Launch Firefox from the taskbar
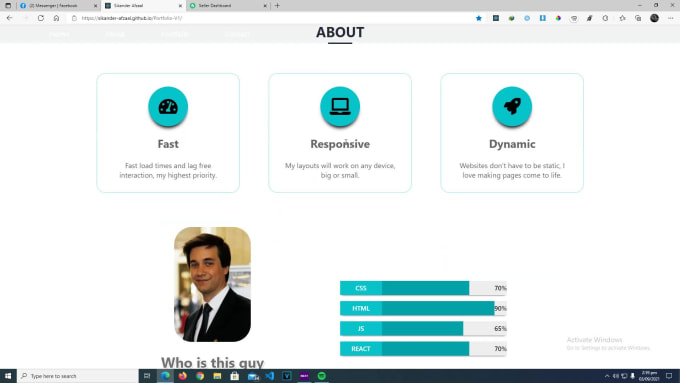The height and width of the screenshot is (383, 680). tap(183, 376)
